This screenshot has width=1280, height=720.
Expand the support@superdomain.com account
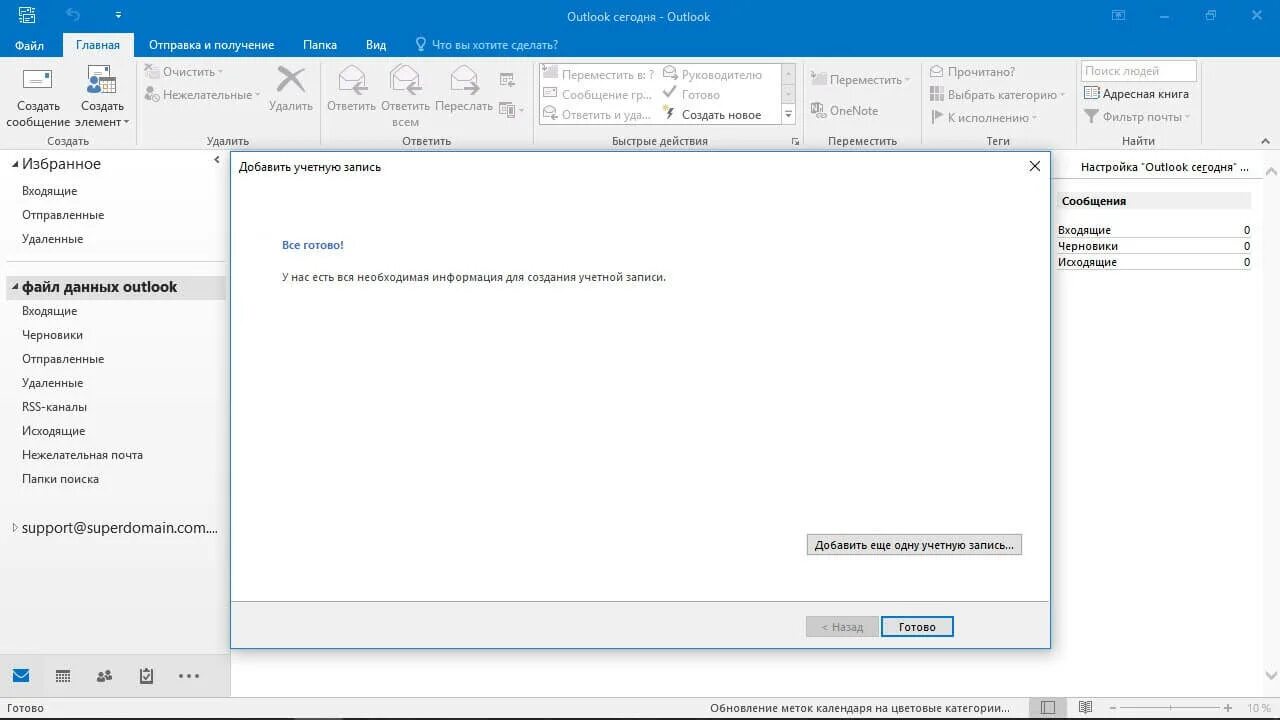pos(15,528)
